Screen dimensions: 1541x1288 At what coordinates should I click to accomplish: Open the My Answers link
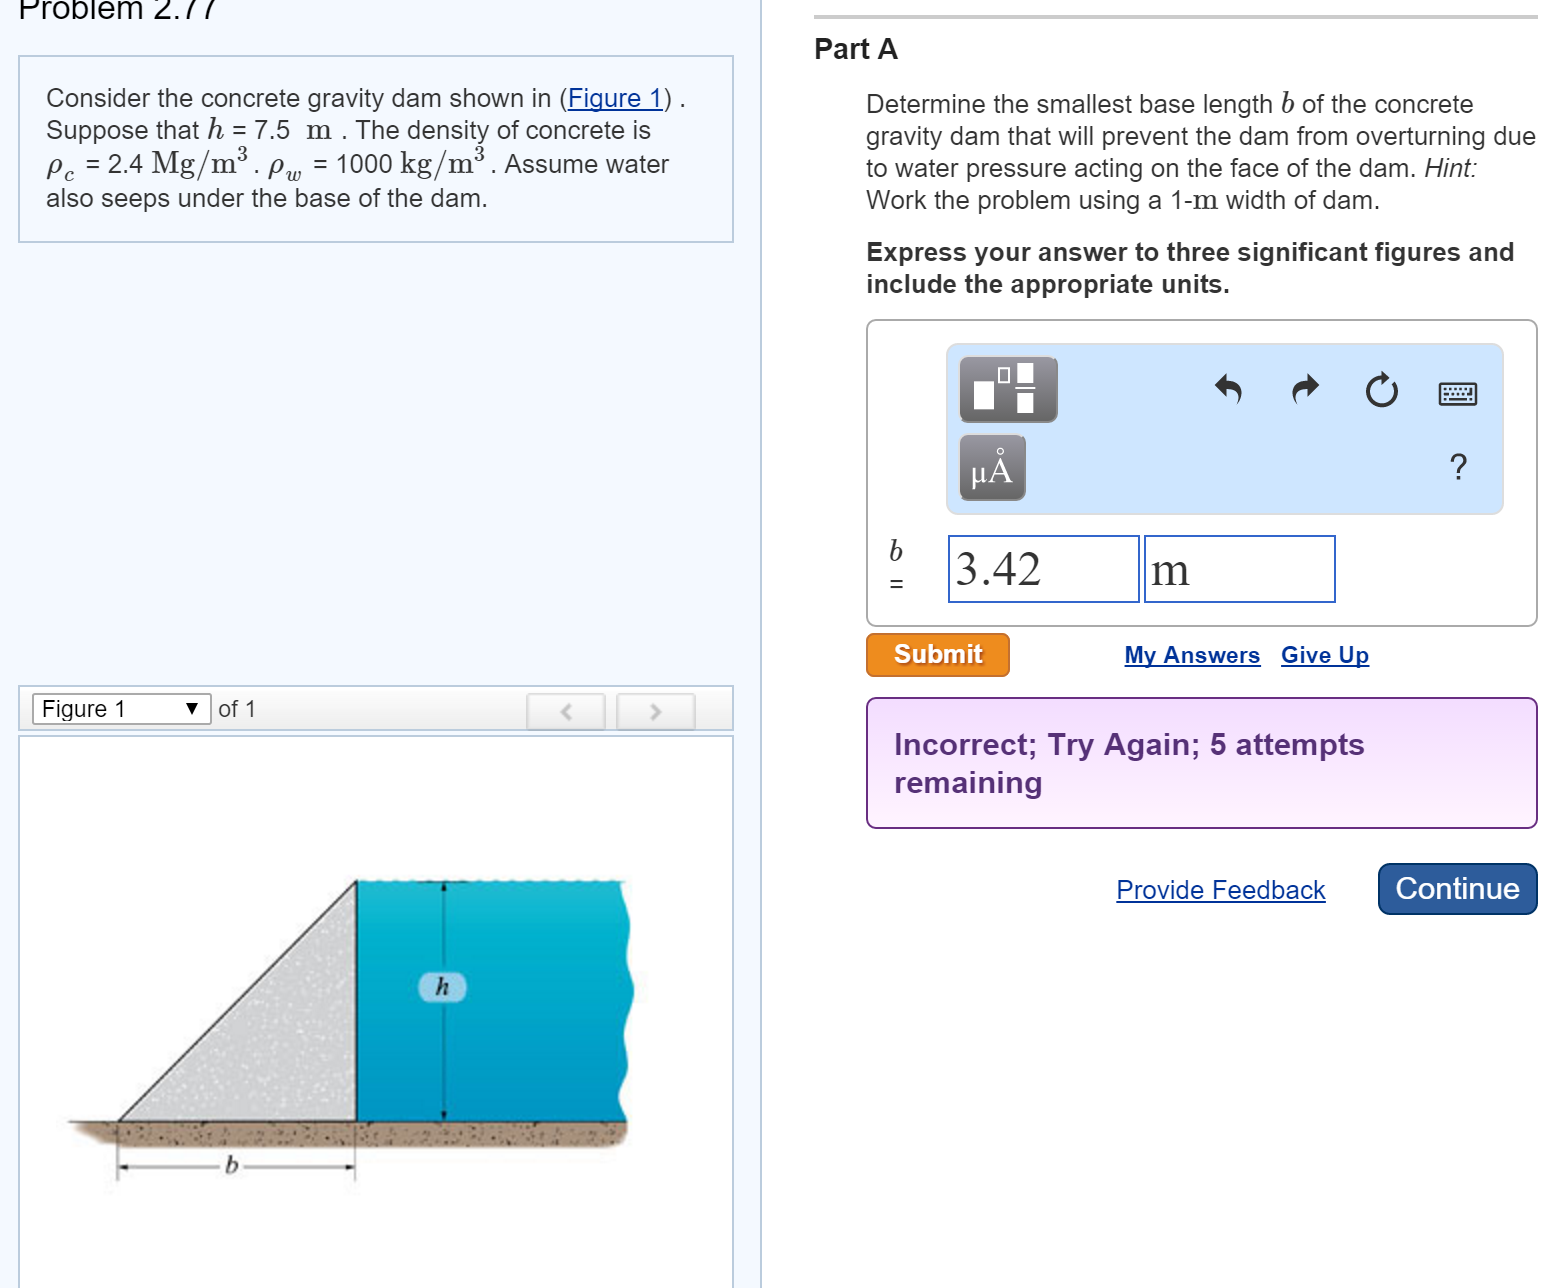1191,654
